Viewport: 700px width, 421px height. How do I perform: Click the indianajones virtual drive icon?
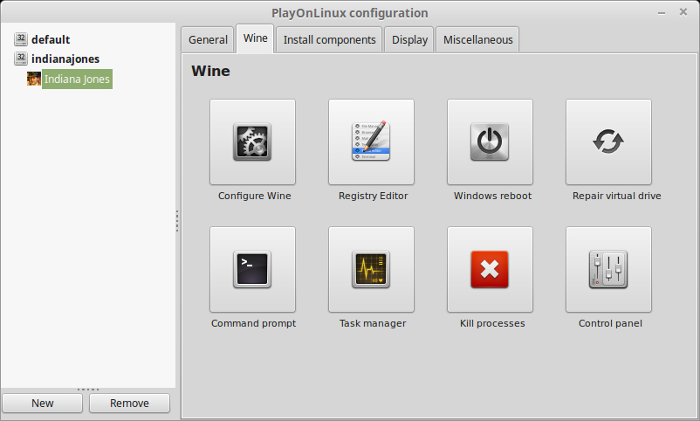coord(21,58)
